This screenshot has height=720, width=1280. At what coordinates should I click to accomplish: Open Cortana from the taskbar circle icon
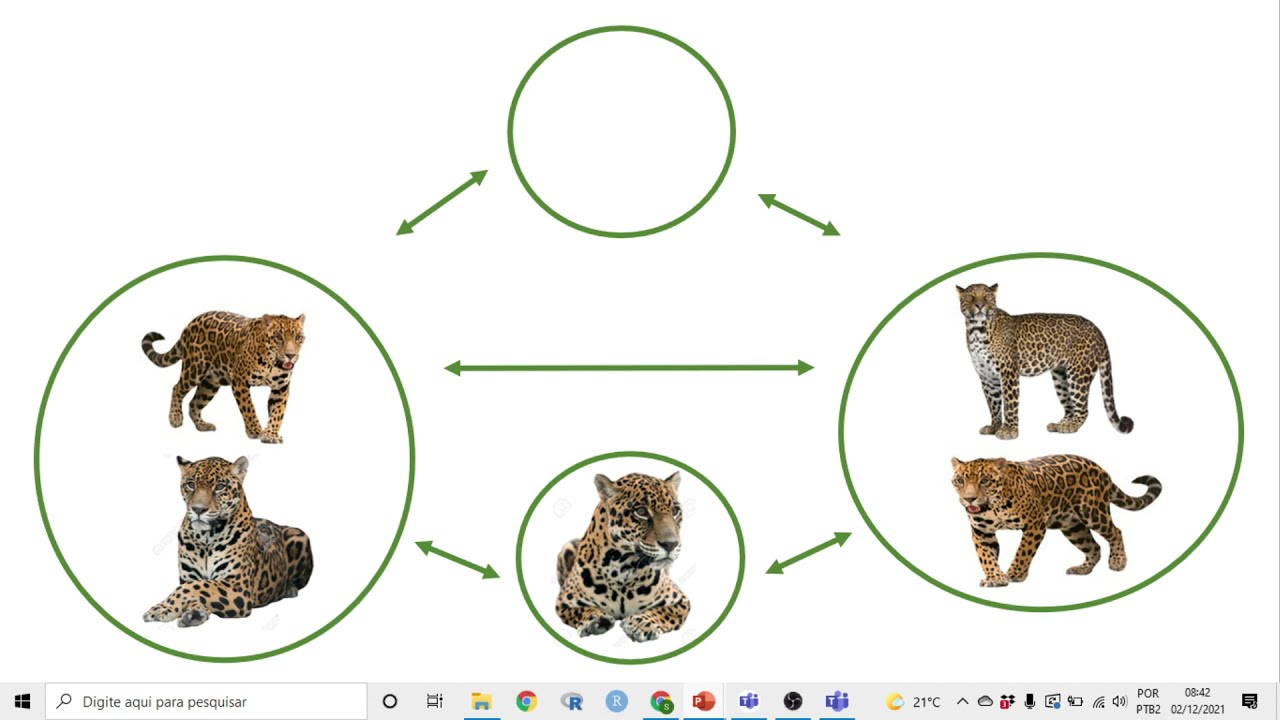390,701
